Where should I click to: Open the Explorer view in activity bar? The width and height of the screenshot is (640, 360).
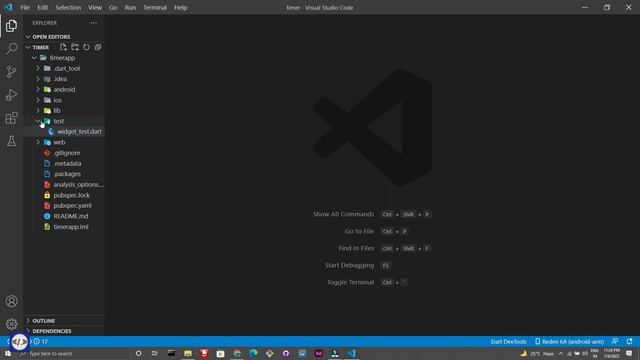11,26
